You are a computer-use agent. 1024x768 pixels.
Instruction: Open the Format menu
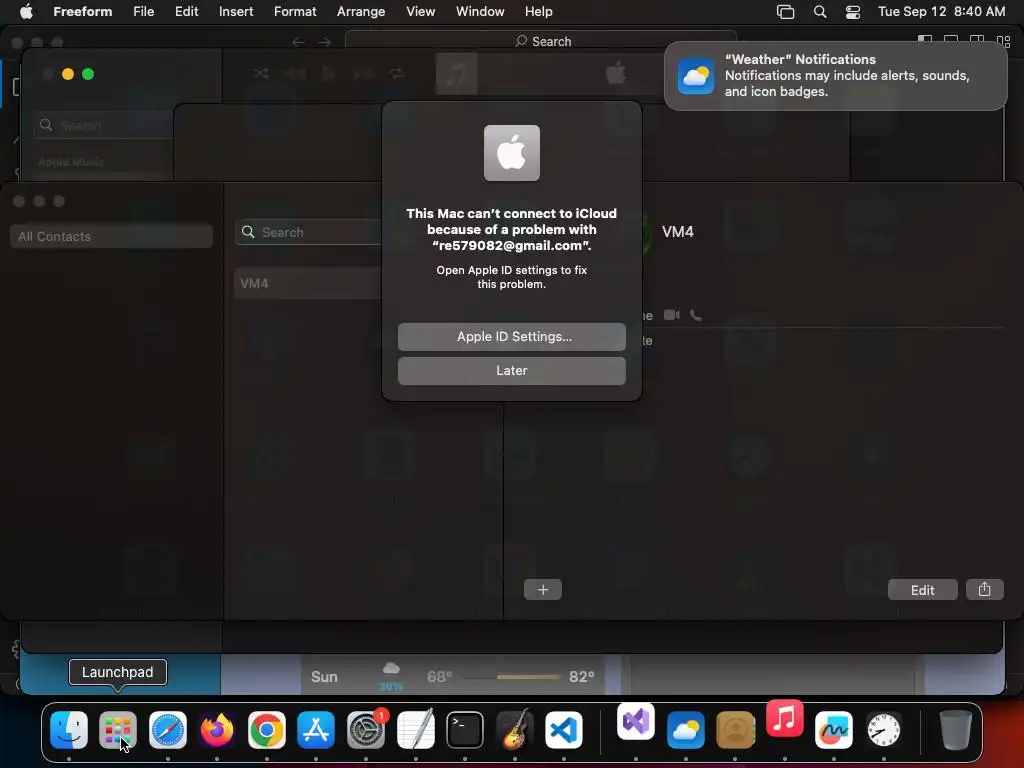click(295, 12)
